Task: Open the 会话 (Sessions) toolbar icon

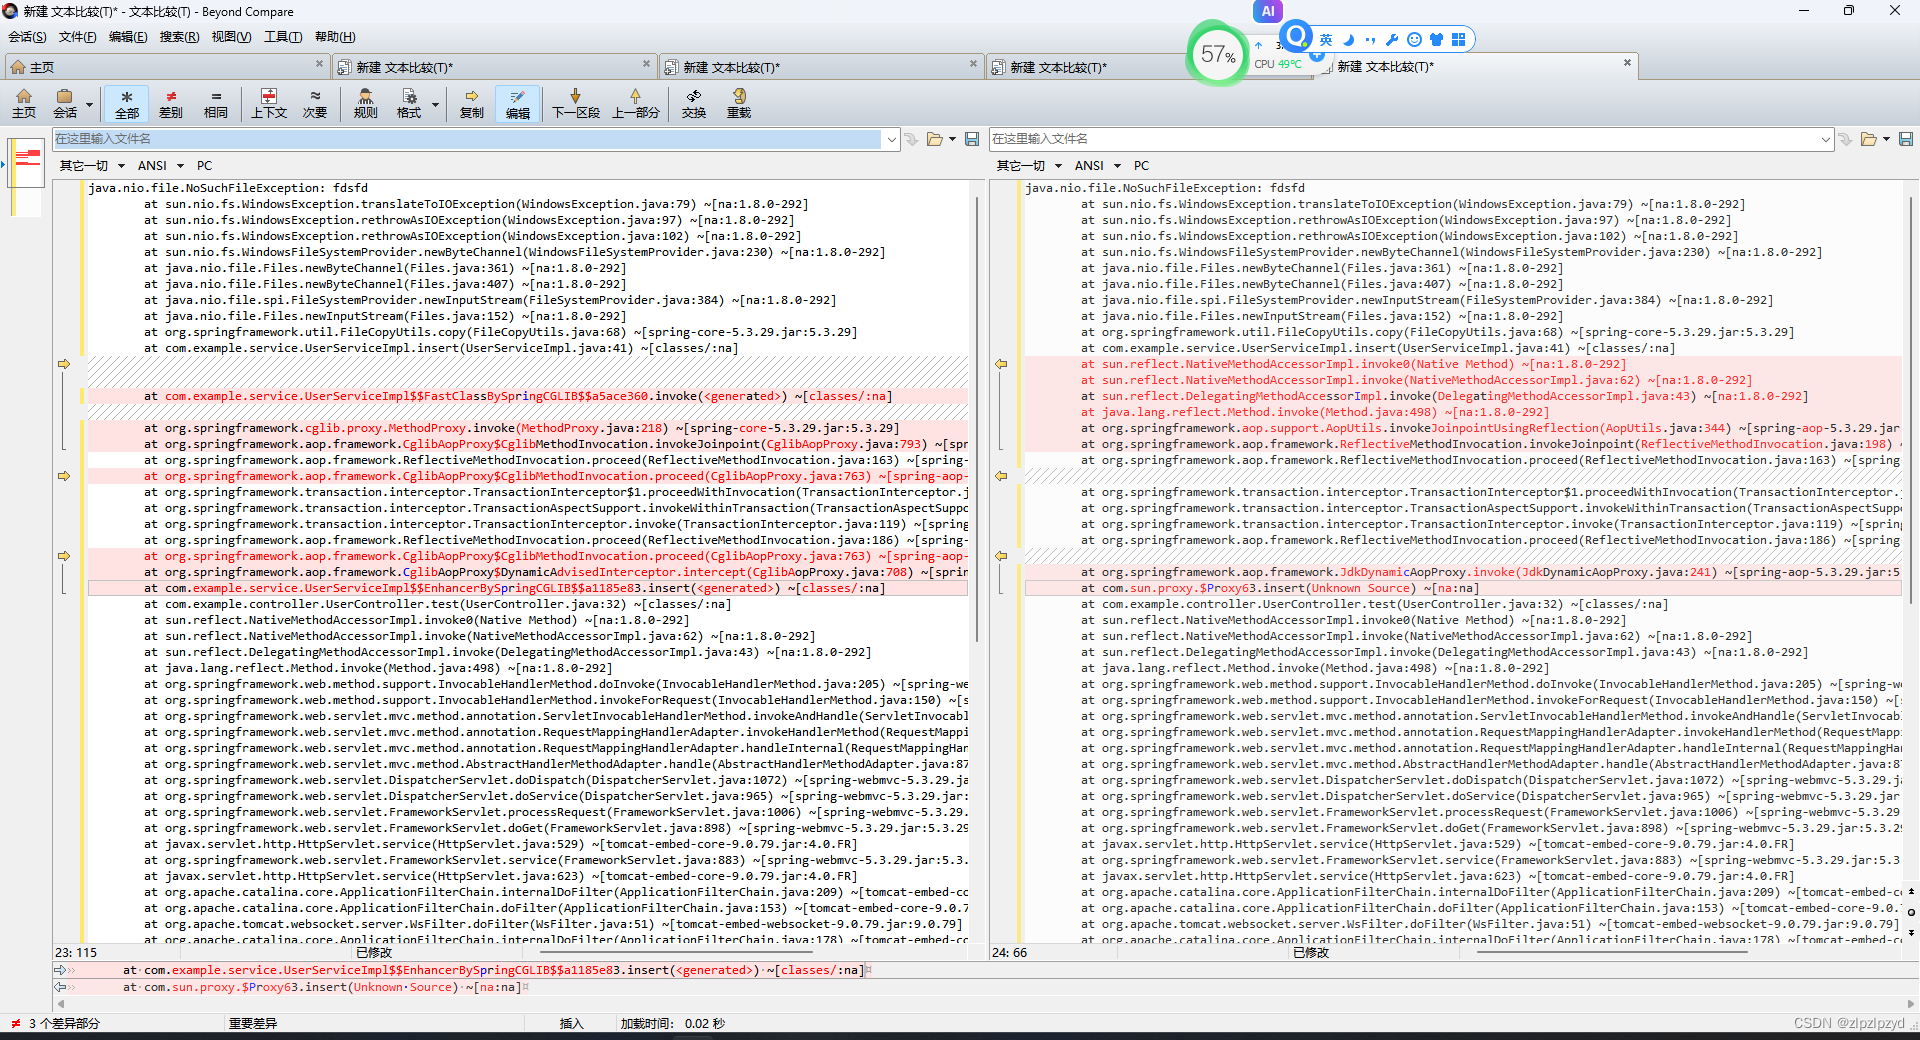Action: (x=65, y=104)
